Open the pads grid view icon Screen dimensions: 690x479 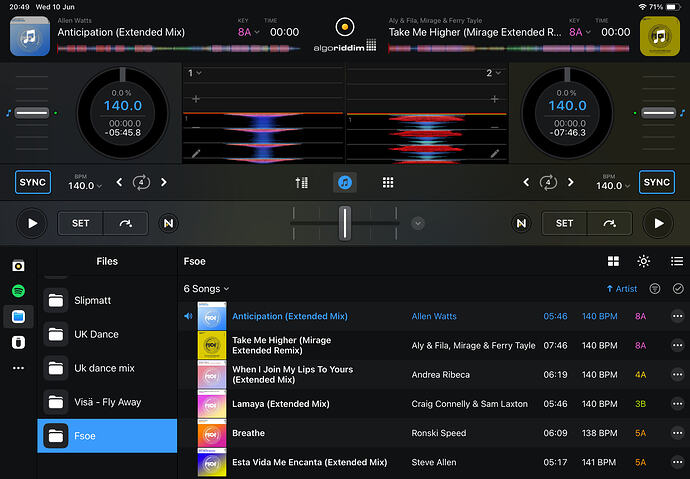[388, 183]
